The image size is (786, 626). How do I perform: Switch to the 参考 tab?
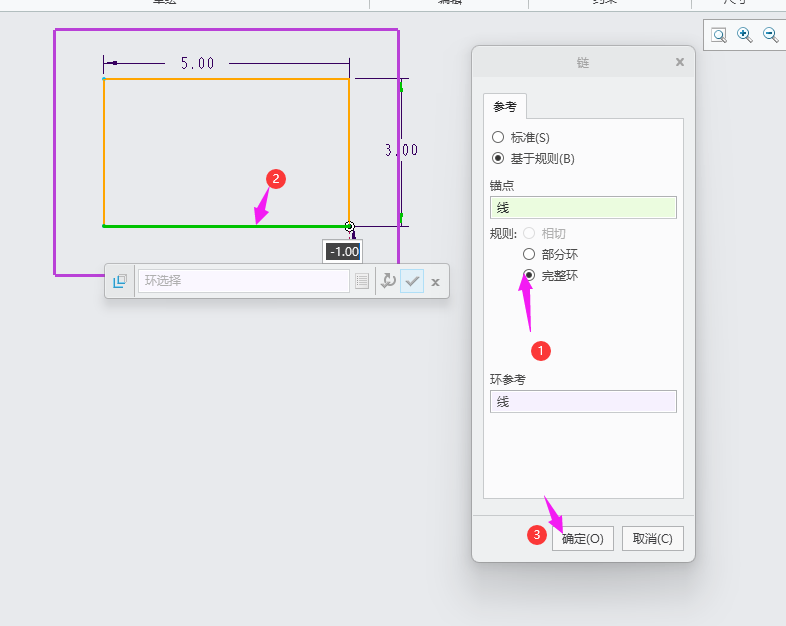pyautogui.click(x=505, y=106)
